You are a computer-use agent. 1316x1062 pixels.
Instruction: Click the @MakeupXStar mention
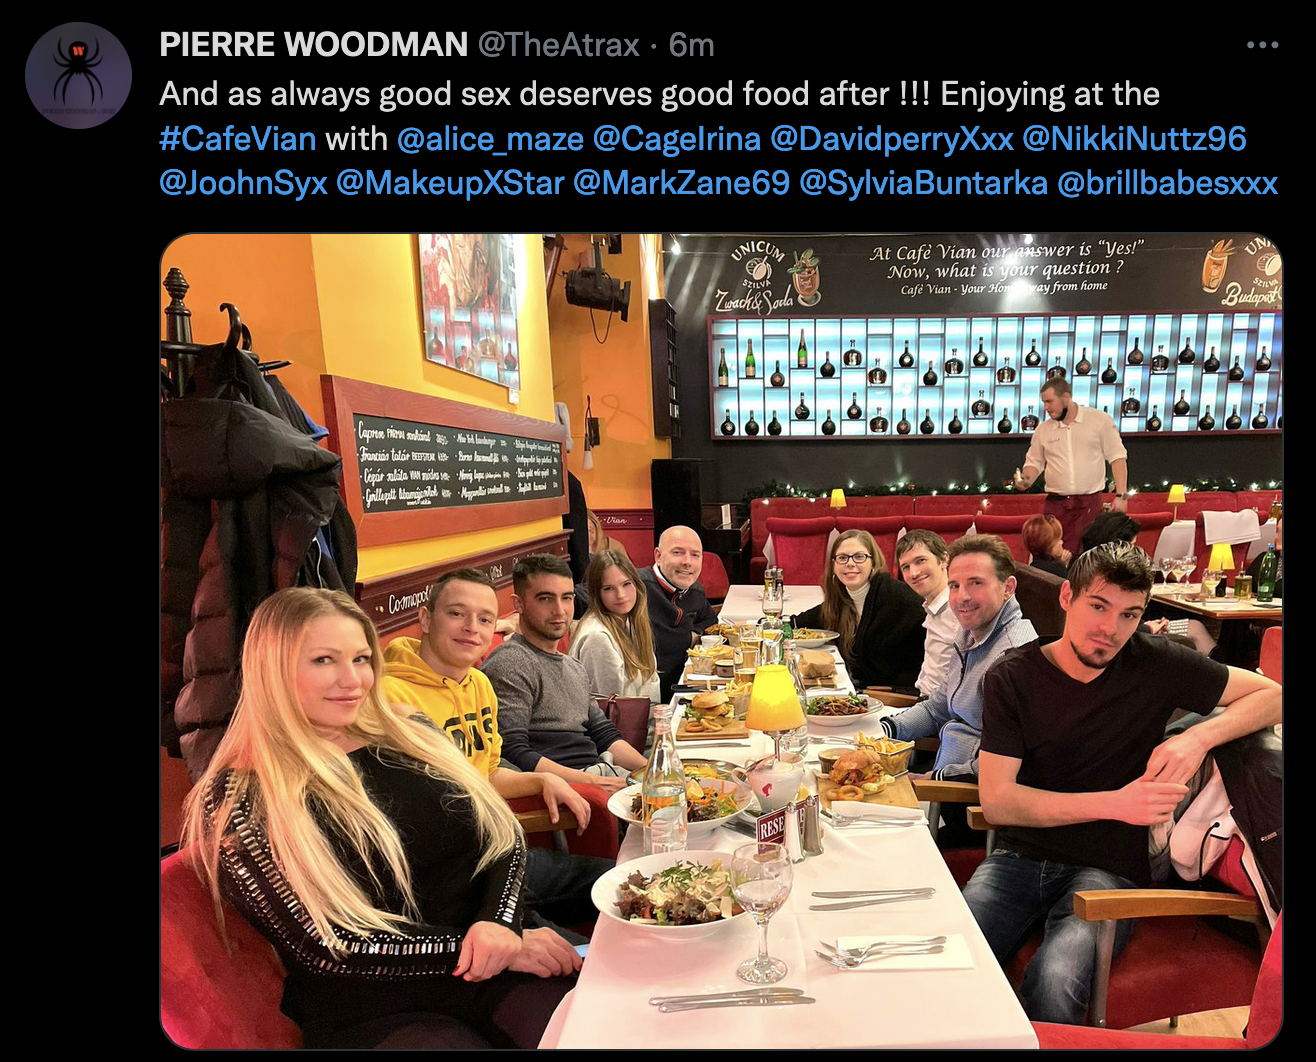450,183
